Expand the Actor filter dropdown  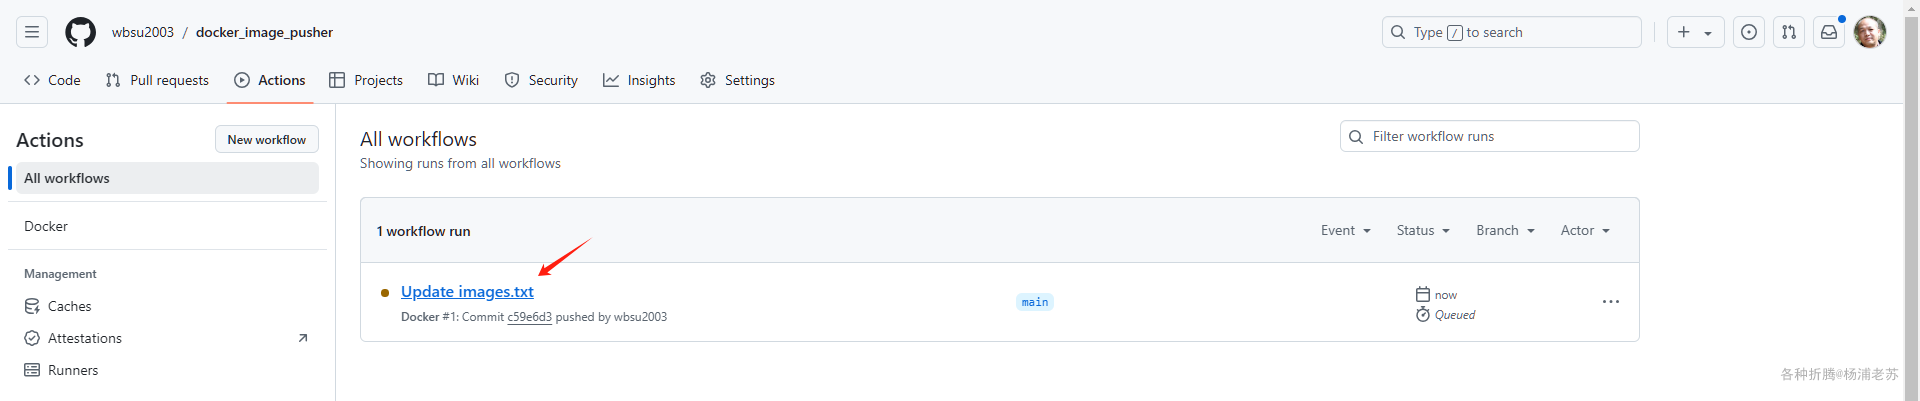[x=1585, y=230]
